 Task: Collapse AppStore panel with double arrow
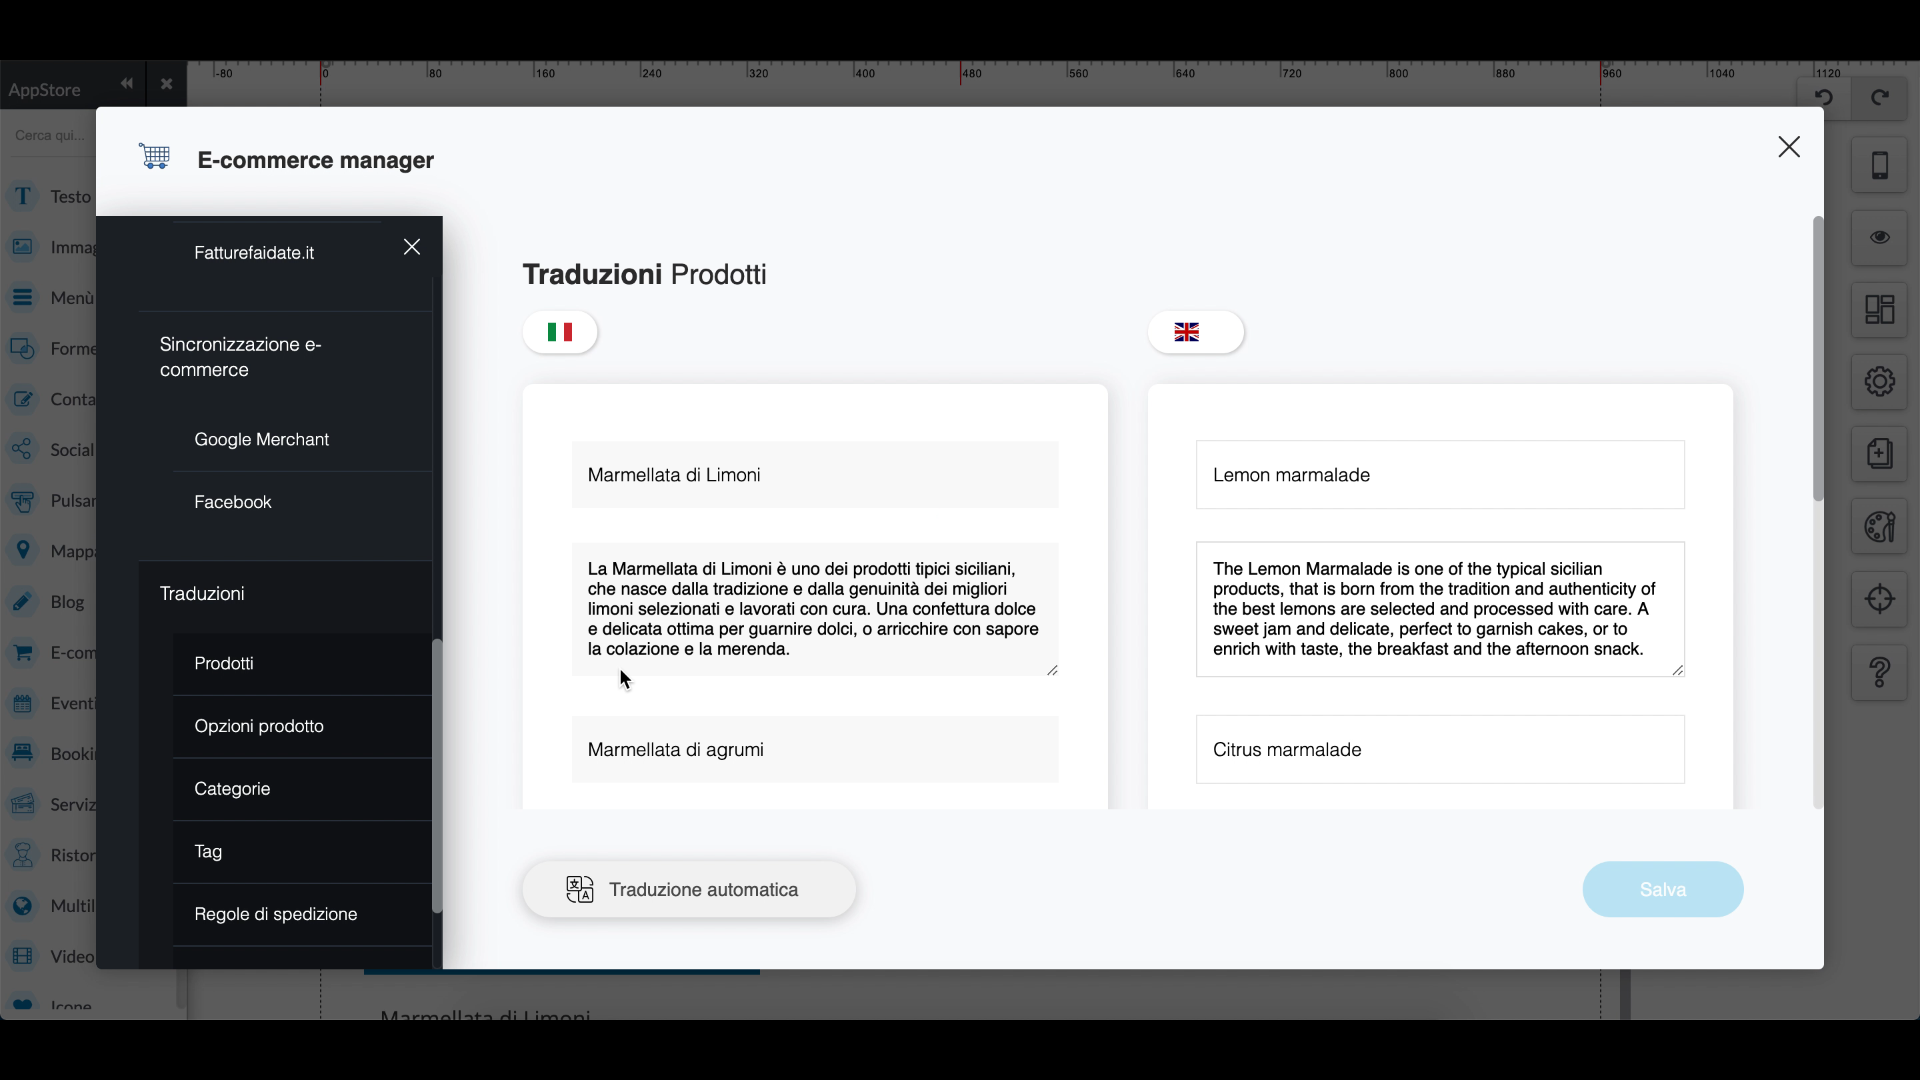point(126,84)
